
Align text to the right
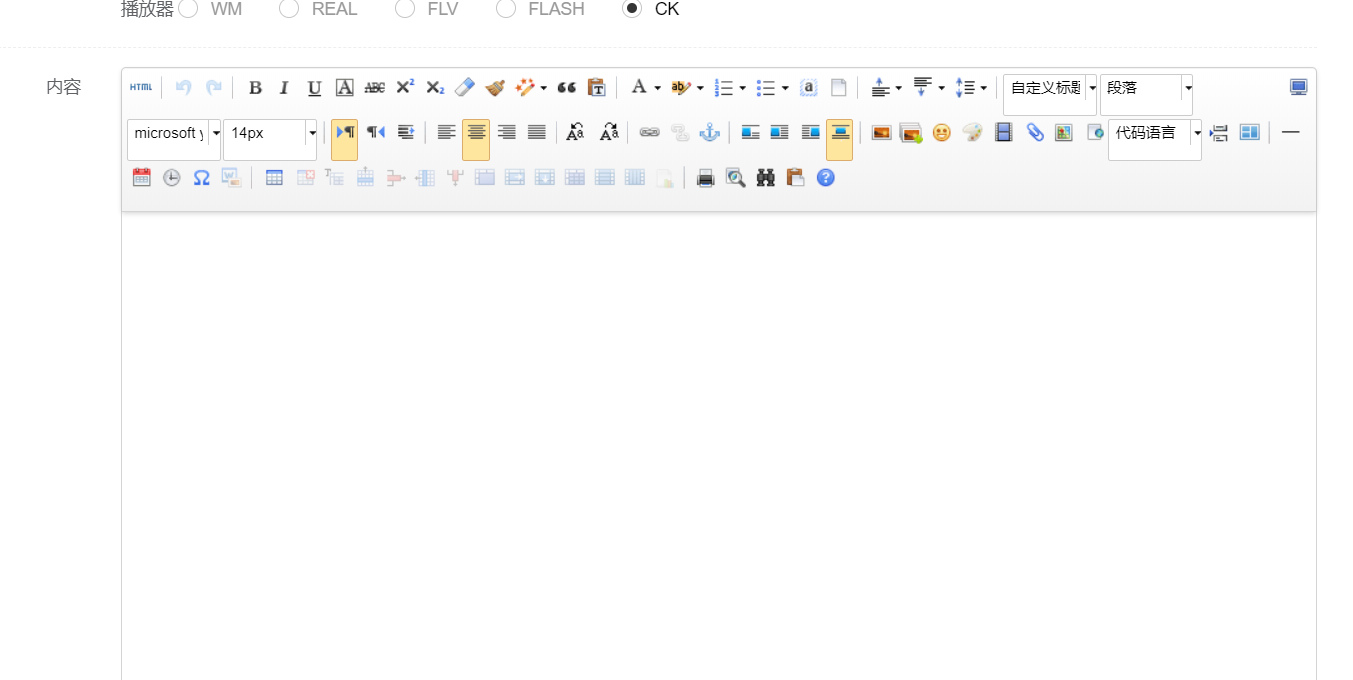[507, 132]
